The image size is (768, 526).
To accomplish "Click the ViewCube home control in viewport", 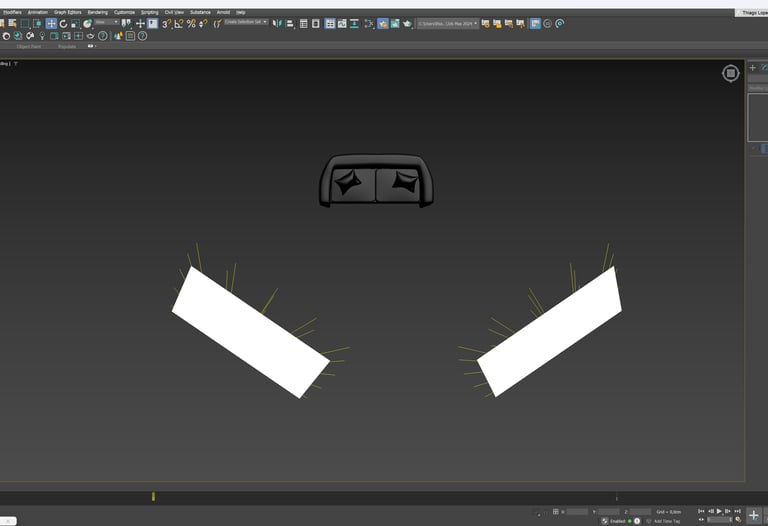I will tap(731, 73).
